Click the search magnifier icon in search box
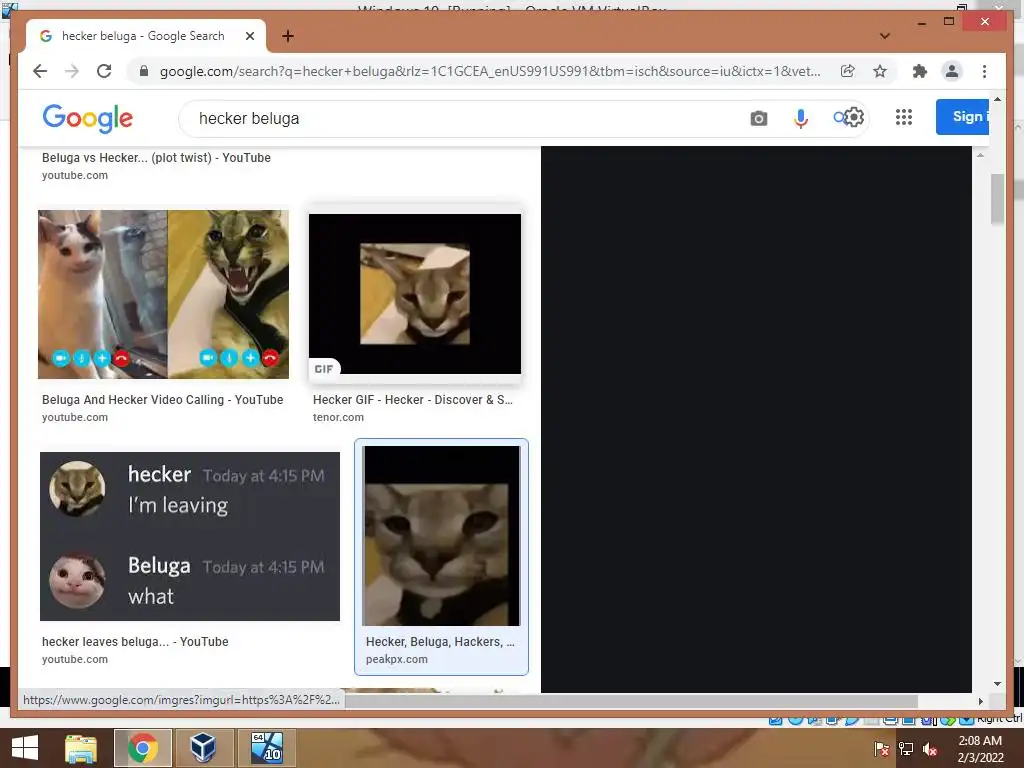This screenshot has height=768, width=1024. pyautogui.click(x=839, y=118)
